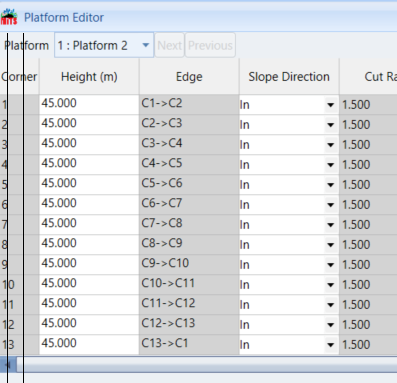This screenshot has width=397, height=383.
Task: Open Slope Direction dropdown for C12->C13
Action: [x=330, y=325]
